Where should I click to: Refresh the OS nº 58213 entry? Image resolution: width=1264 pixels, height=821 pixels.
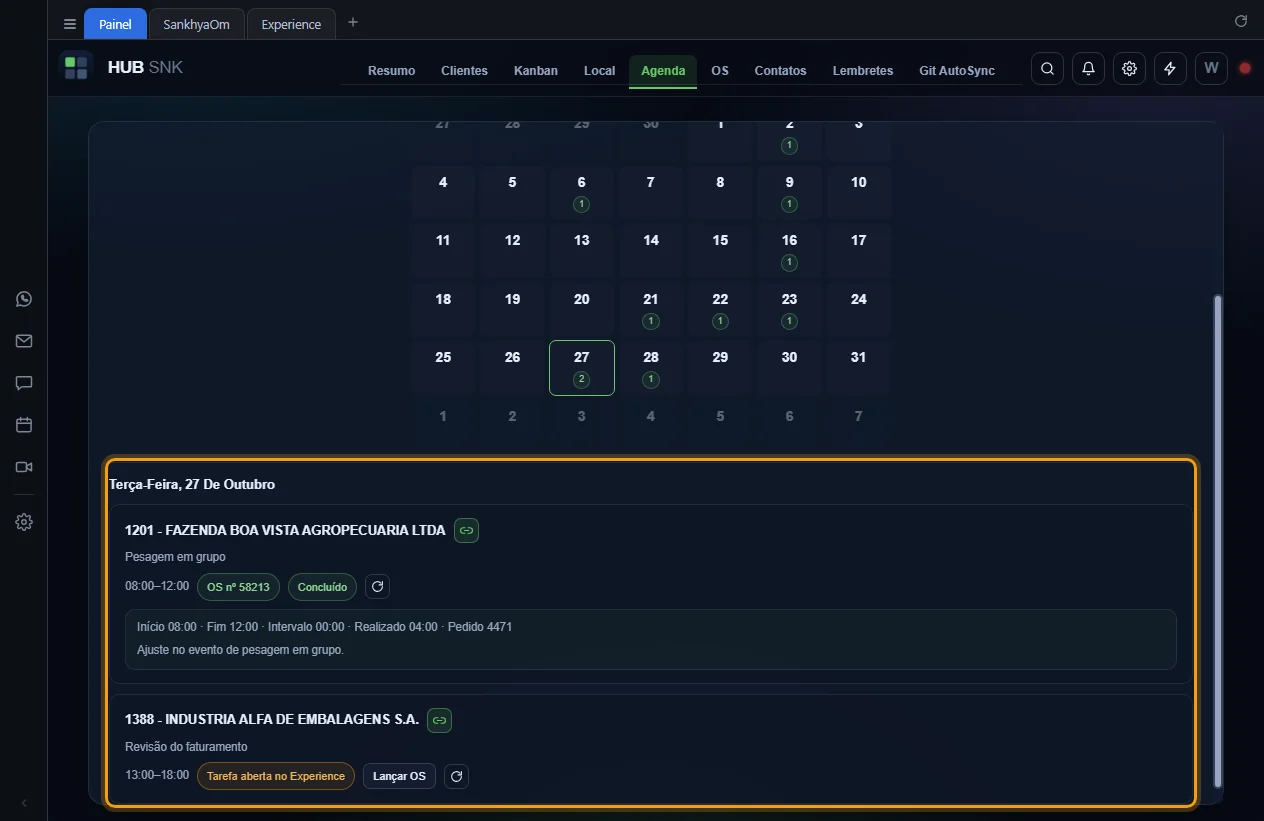coord(377,587)
